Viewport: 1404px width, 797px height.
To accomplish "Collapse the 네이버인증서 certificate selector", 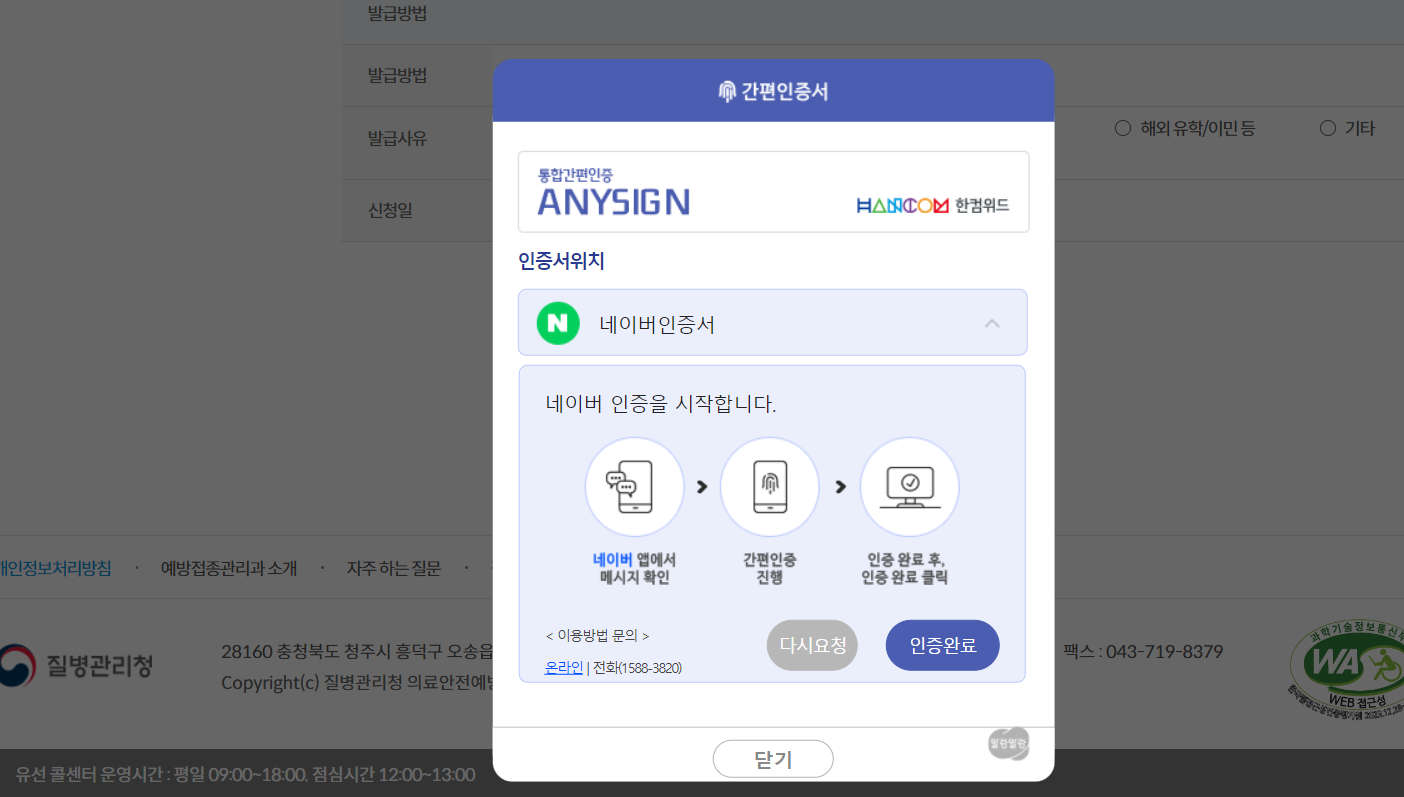I will coord(992,323).
